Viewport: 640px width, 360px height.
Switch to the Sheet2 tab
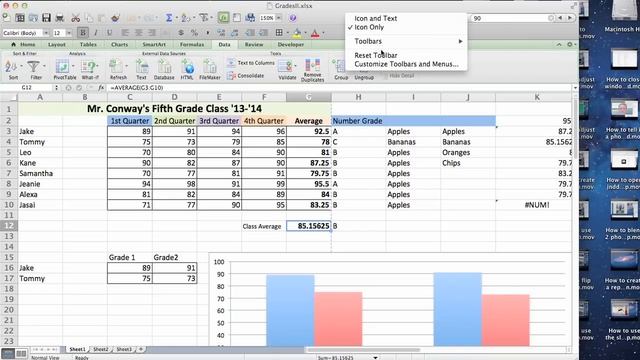(x=100, y=349)
